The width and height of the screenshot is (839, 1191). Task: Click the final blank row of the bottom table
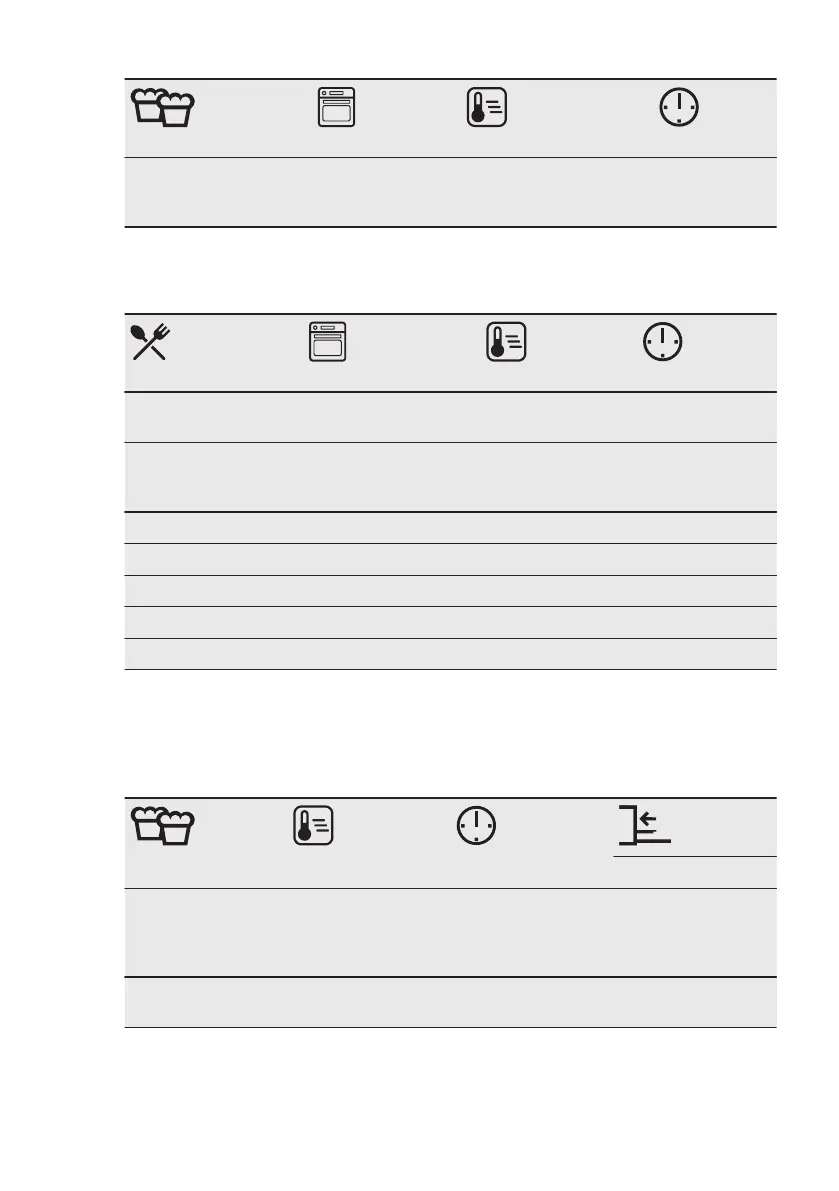(450, 1003)
